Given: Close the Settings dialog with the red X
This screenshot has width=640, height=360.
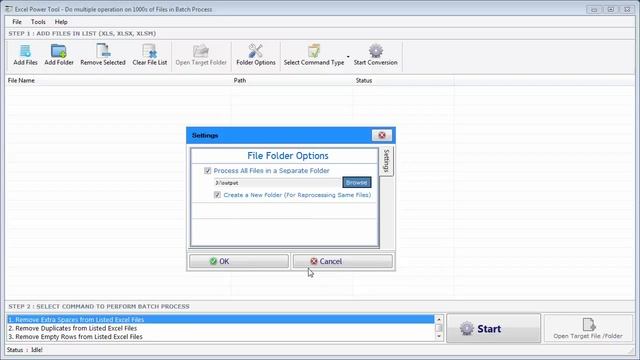Looking at the screenshot, I should pyautogui.click(x=382, y=135).
